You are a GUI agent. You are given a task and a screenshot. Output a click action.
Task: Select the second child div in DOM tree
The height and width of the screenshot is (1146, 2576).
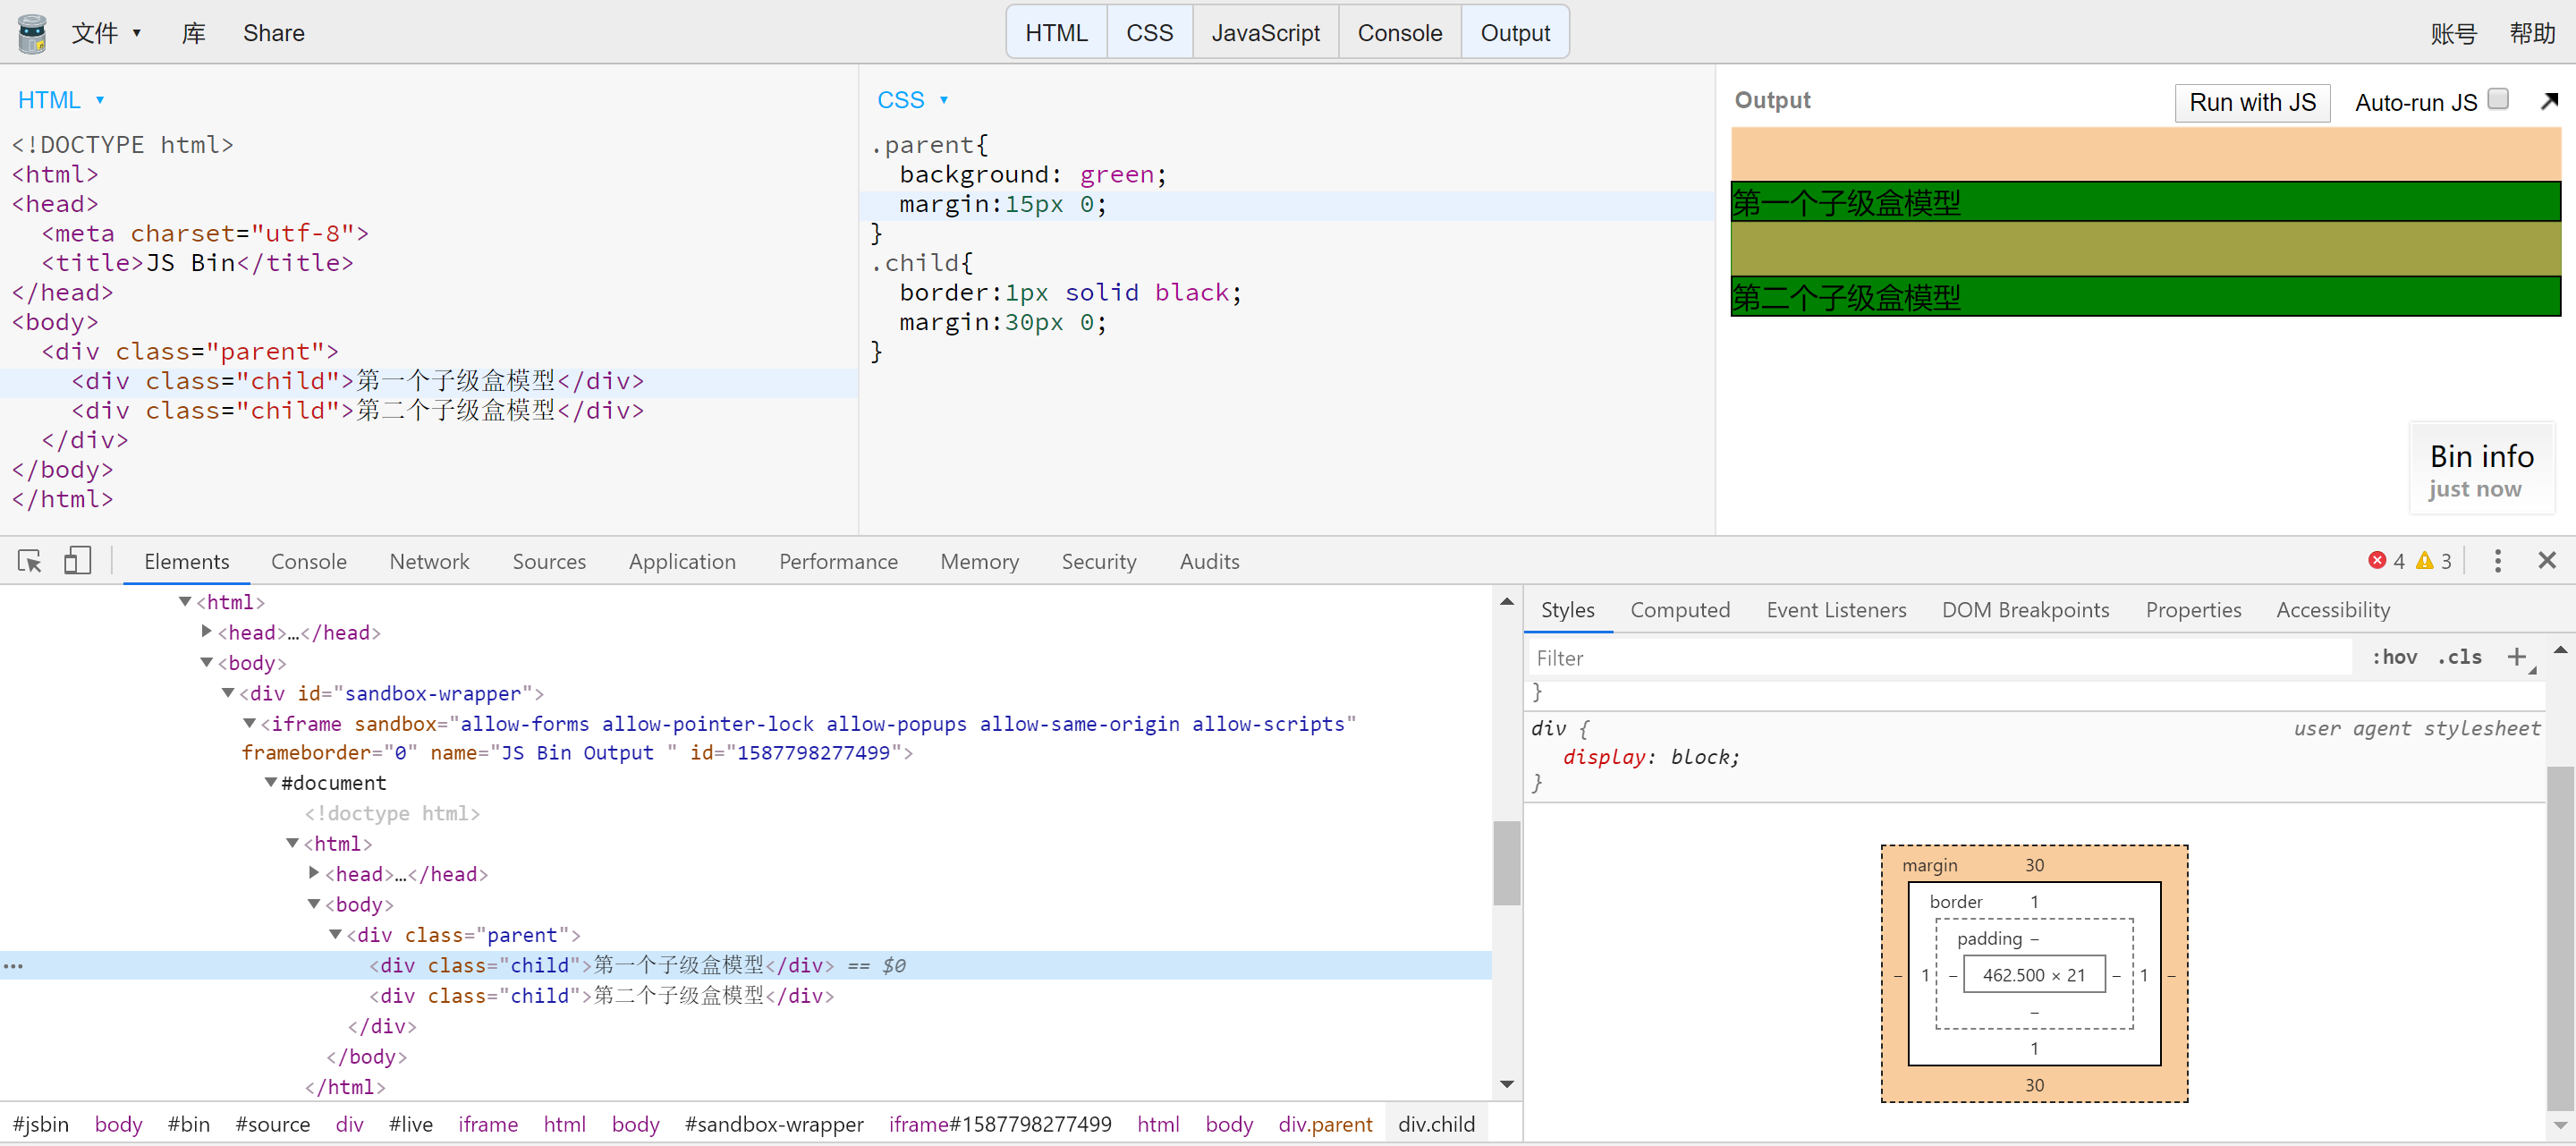601,995
